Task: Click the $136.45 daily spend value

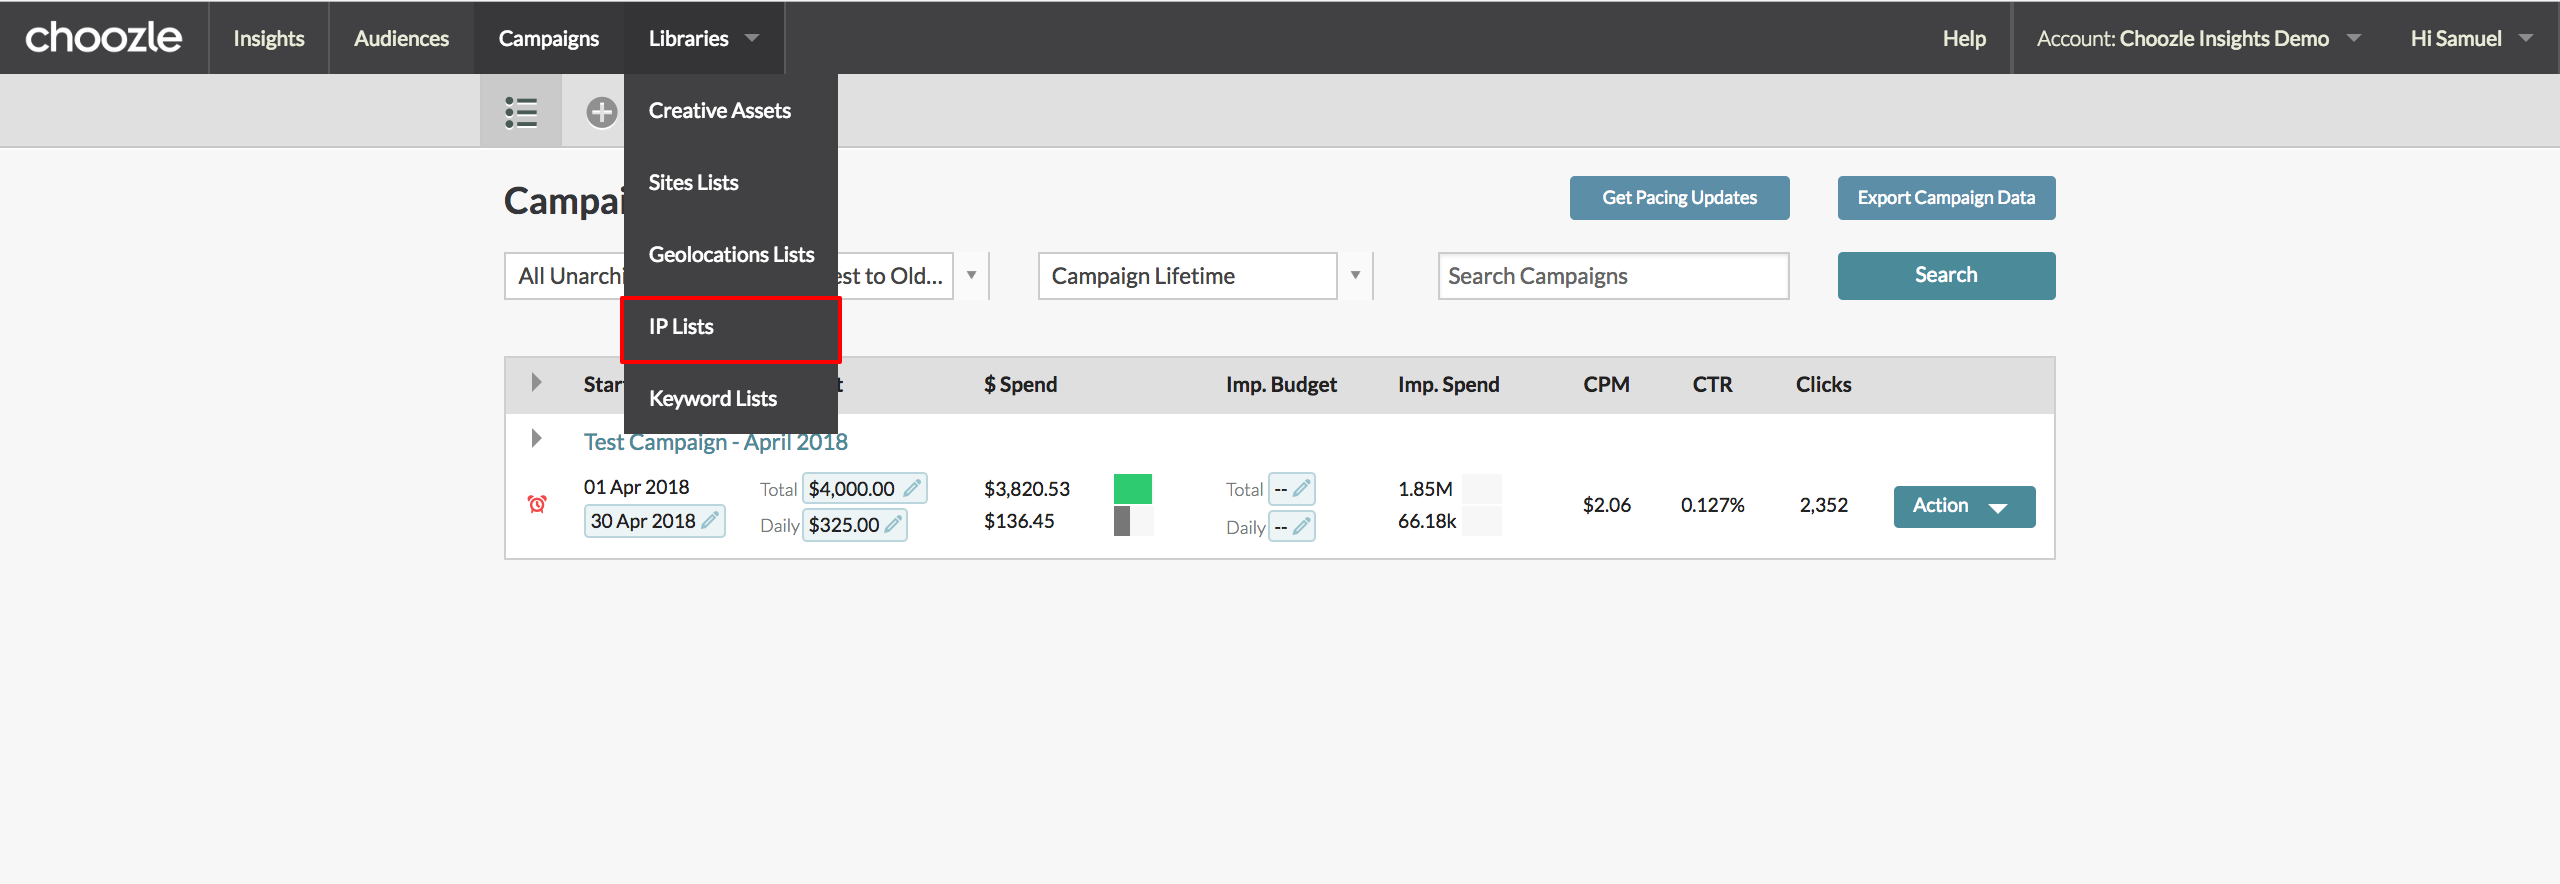Action: tap(1019, 521)
